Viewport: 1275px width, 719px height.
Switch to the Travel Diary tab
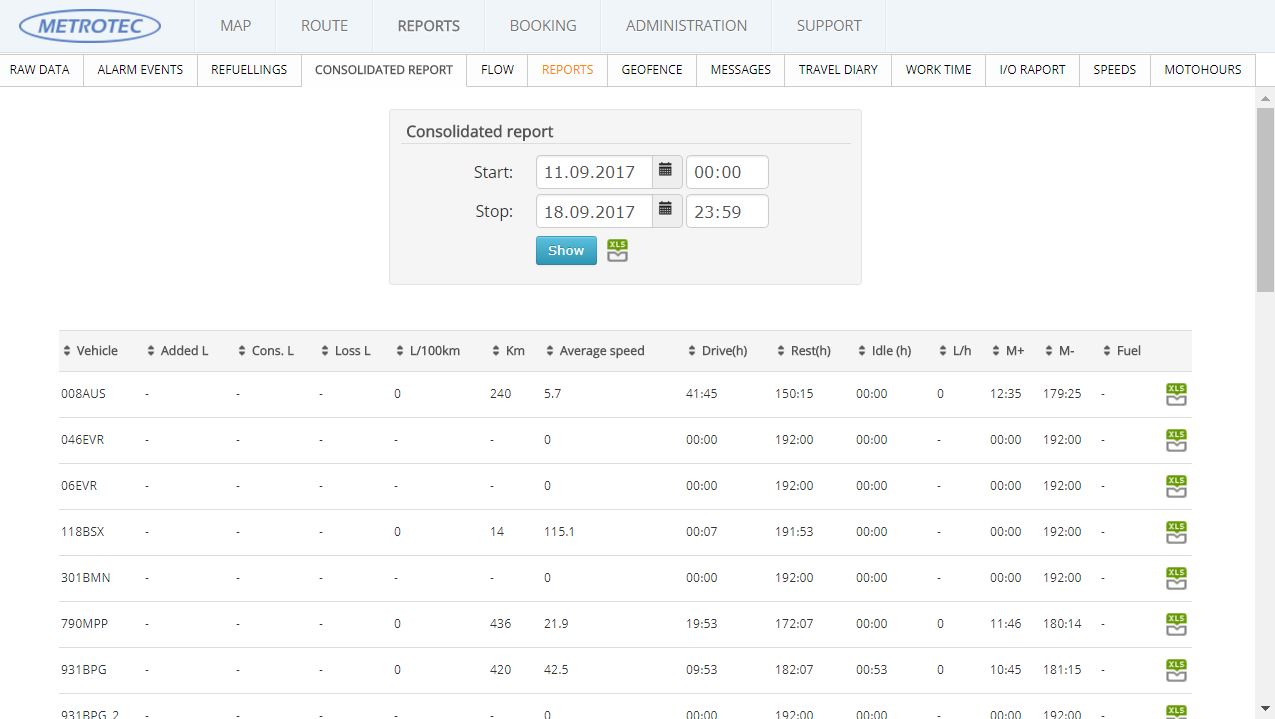(838, 70)
